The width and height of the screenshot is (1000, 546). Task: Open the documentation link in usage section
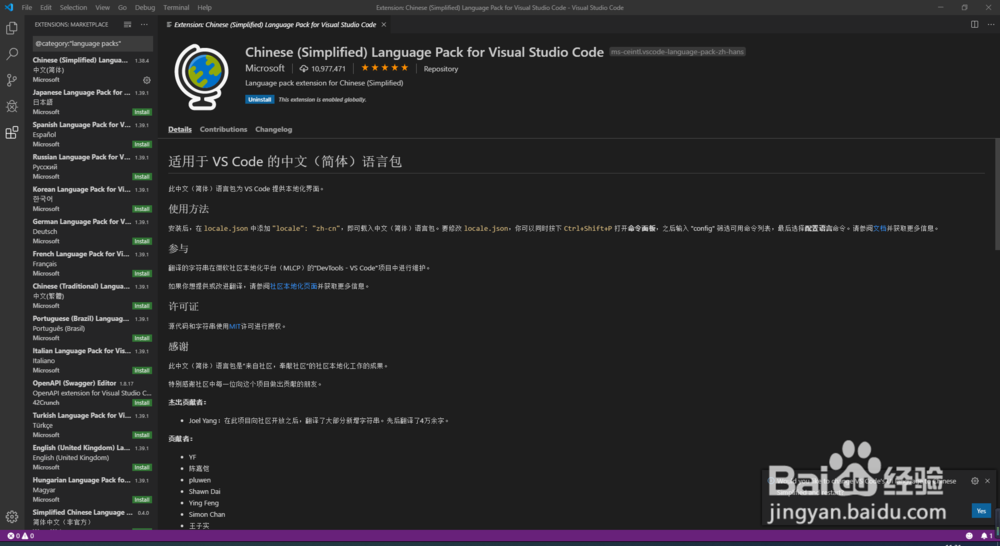[x=880, y=228]
